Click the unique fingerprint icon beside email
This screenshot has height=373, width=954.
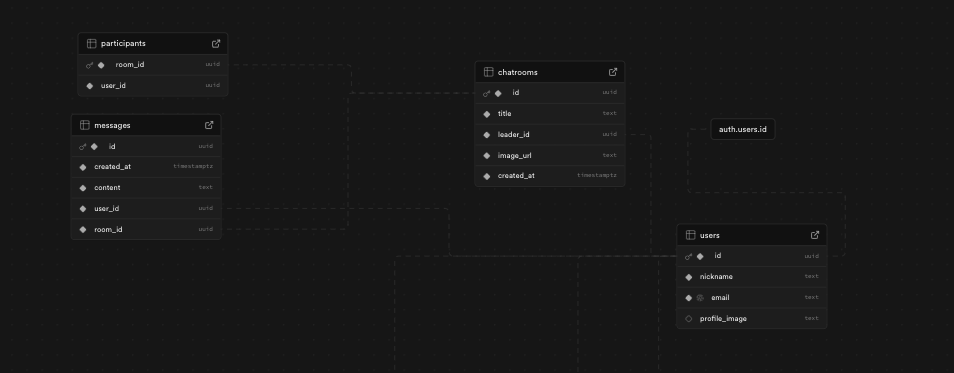point(700,298)
